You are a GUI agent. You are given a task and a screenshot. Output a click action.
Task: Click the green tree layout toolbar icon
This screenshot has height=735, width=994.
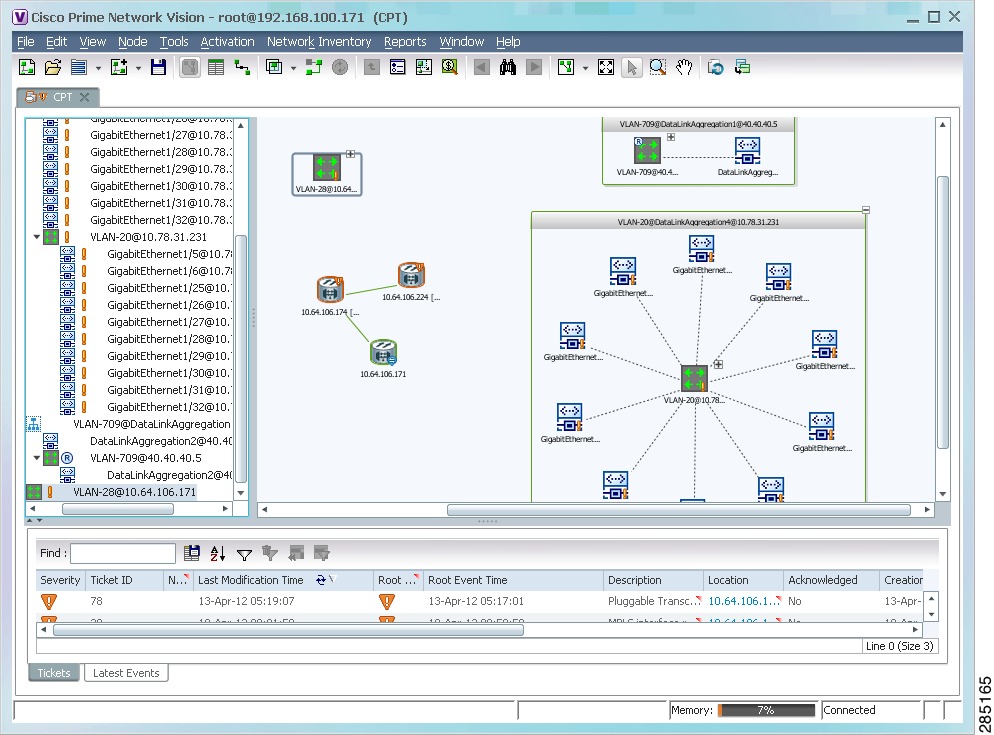(x=566, y=67)
